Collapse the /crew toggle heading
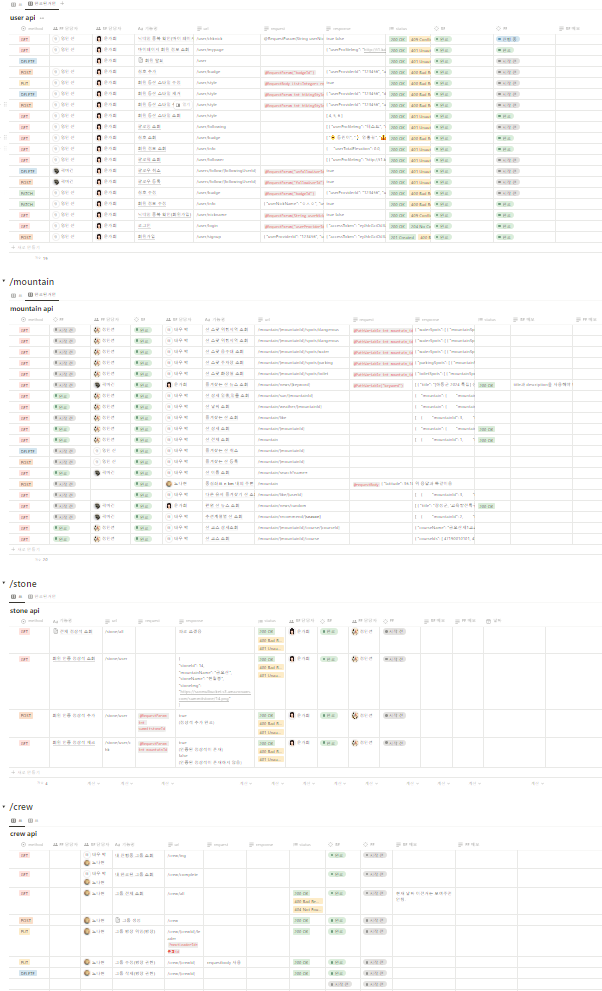 click(x=4, y=806)
